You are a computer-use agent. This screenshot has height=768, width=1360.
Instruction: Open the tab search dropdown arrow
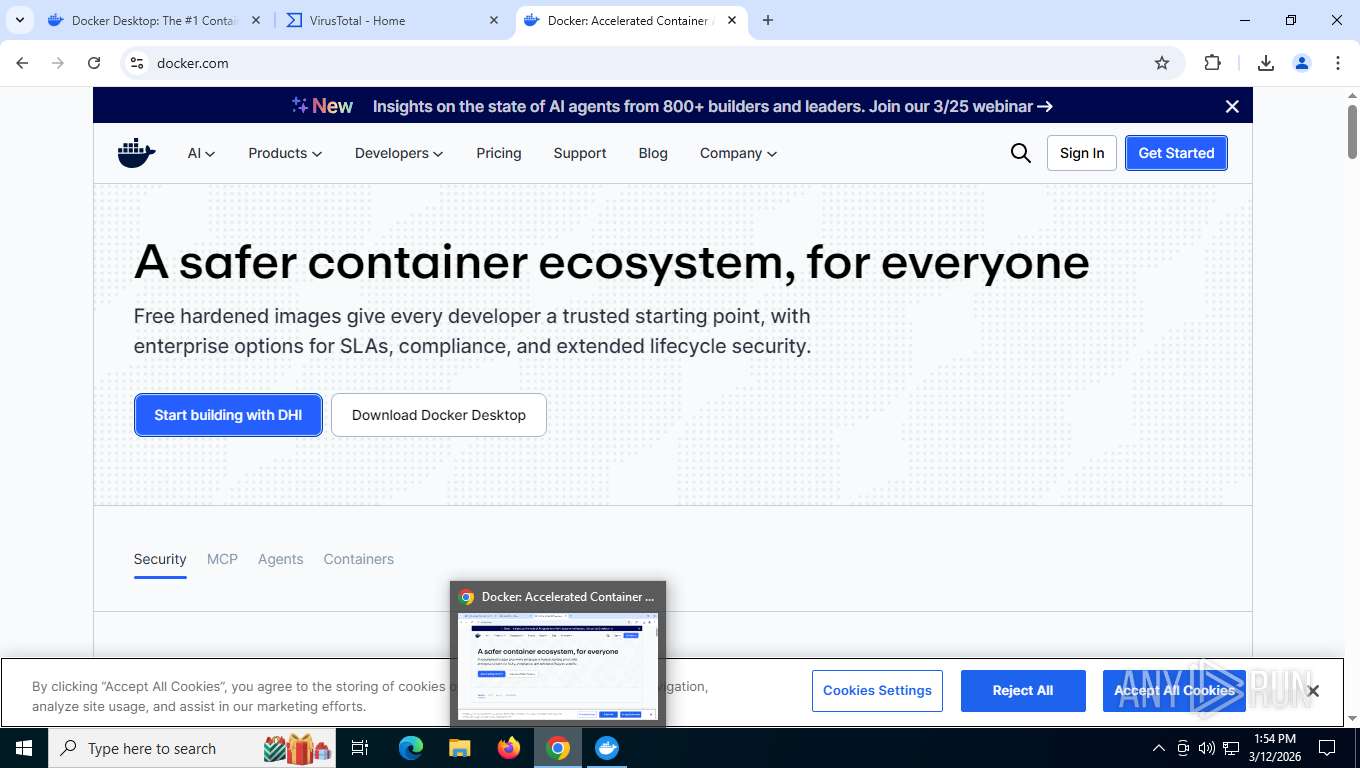[x=19, y=20]
